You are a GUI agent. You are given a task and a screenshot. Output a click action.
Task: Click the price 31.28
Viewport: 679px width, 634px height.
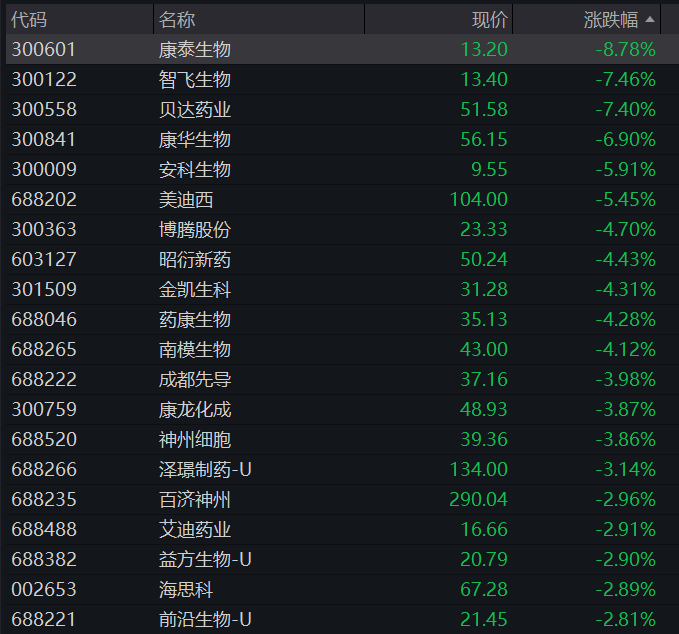[x=484, y=289]
